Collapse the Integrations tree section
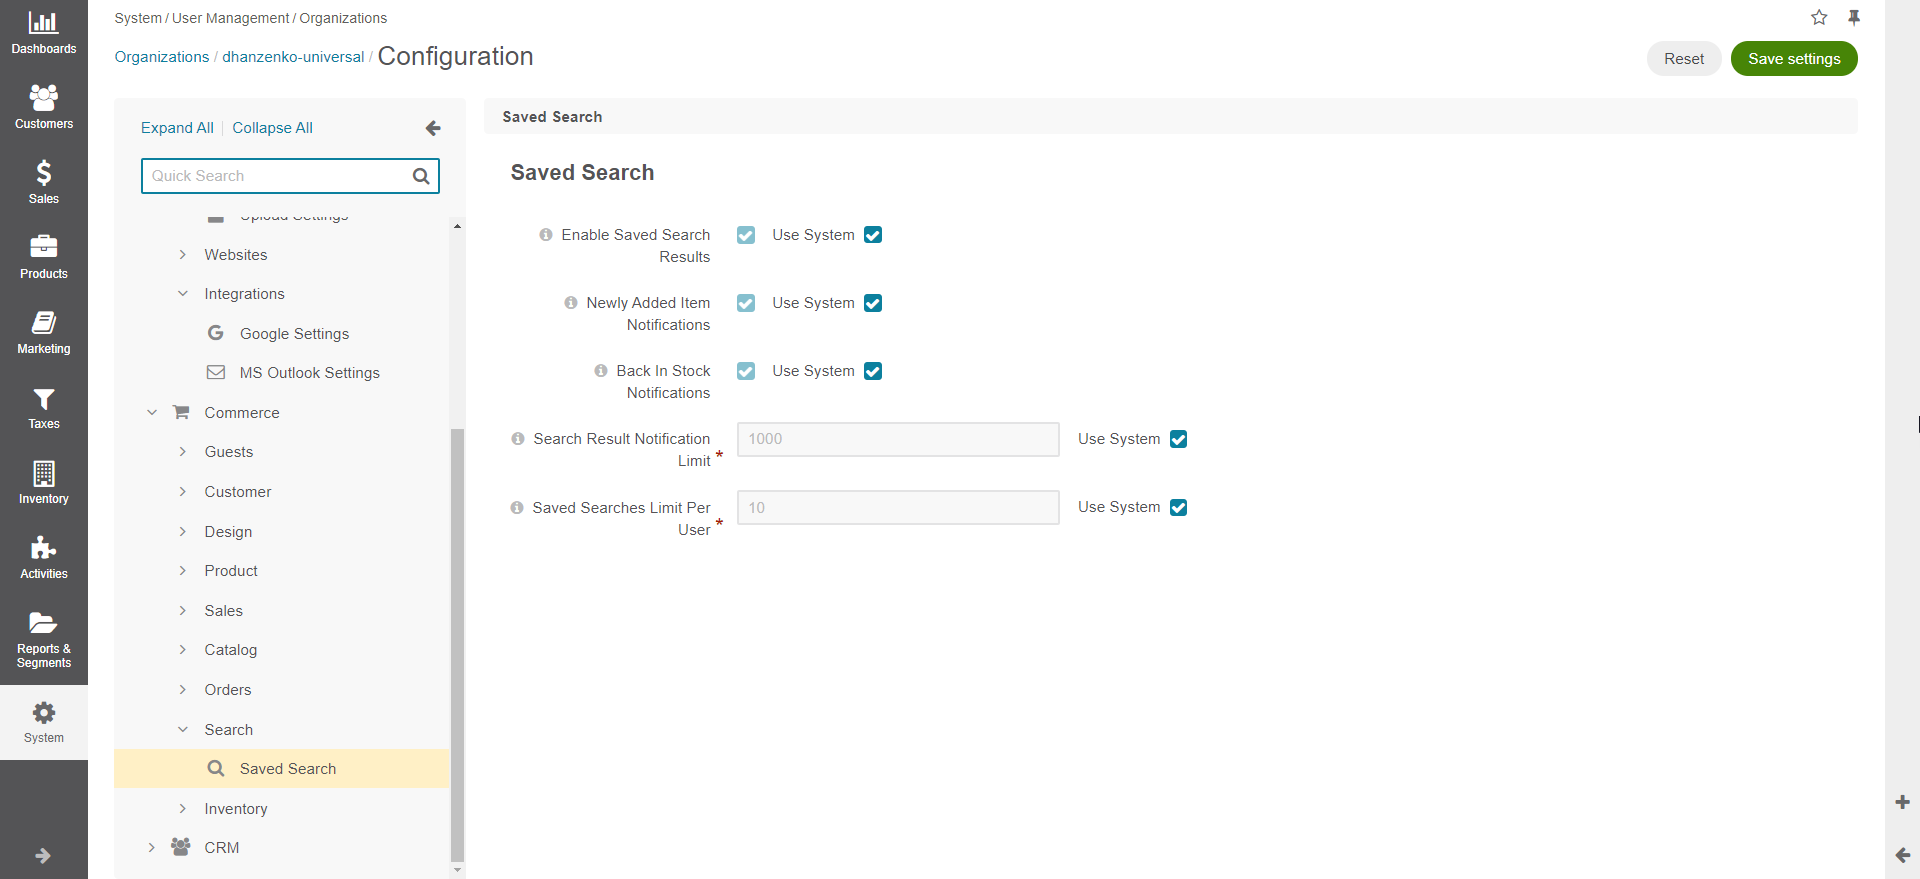Viewport: 1920px width, 879px height. point(183,294)
